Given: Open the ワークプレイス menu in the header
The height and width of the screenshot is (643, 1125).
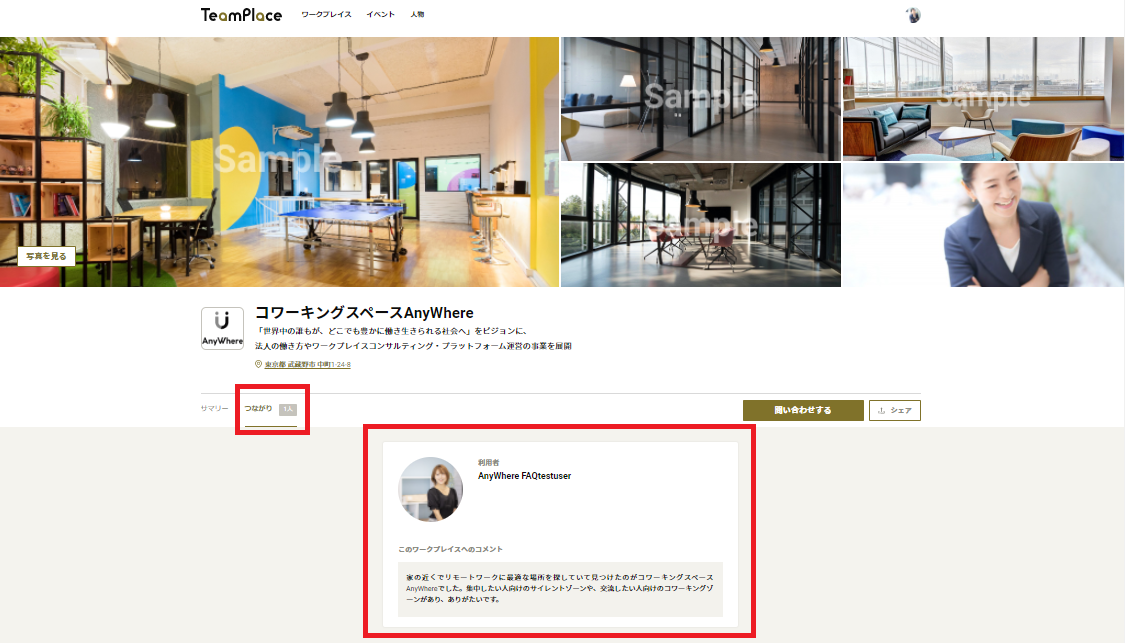Looking at the screenshot, I should point(326,15).
